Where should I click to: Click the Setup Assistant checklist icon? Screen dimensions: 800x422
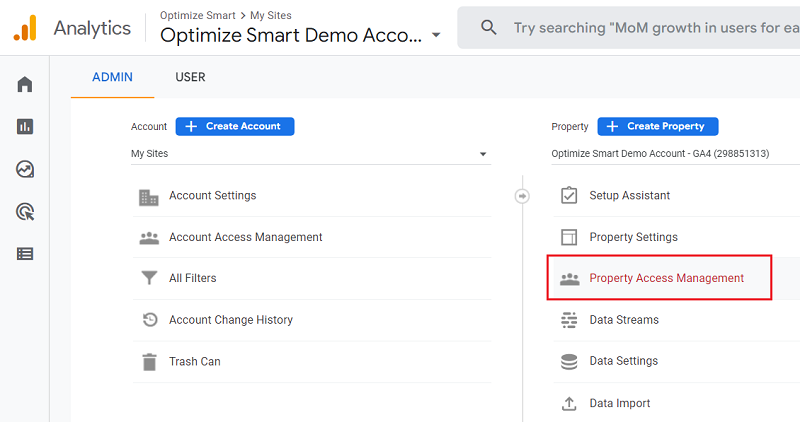(x=569, y=195)
